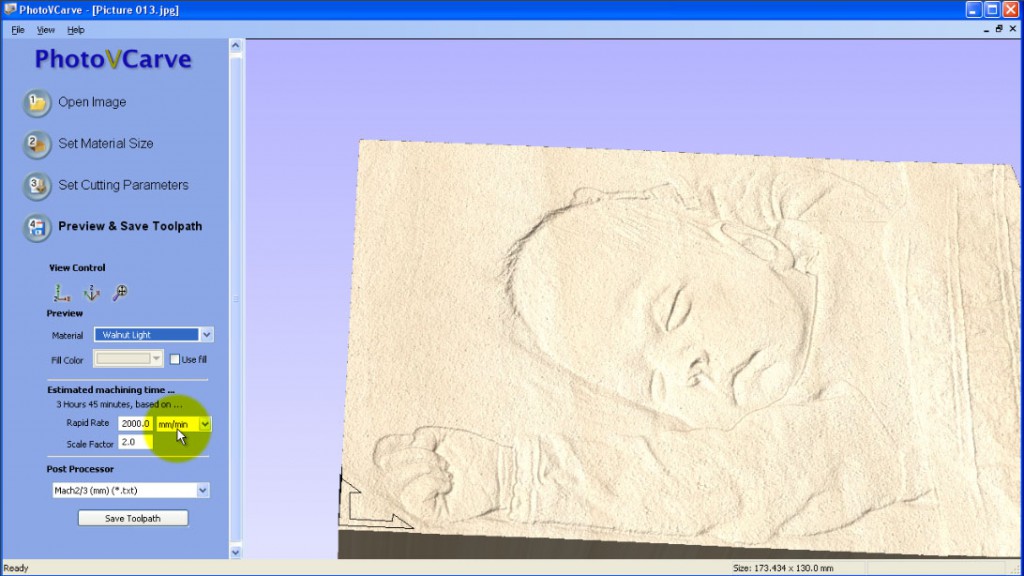Image resolution: width=1024 pixels, height=576 pixels.
Task: Open the Set Cutting Parameters step icon
Action: [36, 186]
